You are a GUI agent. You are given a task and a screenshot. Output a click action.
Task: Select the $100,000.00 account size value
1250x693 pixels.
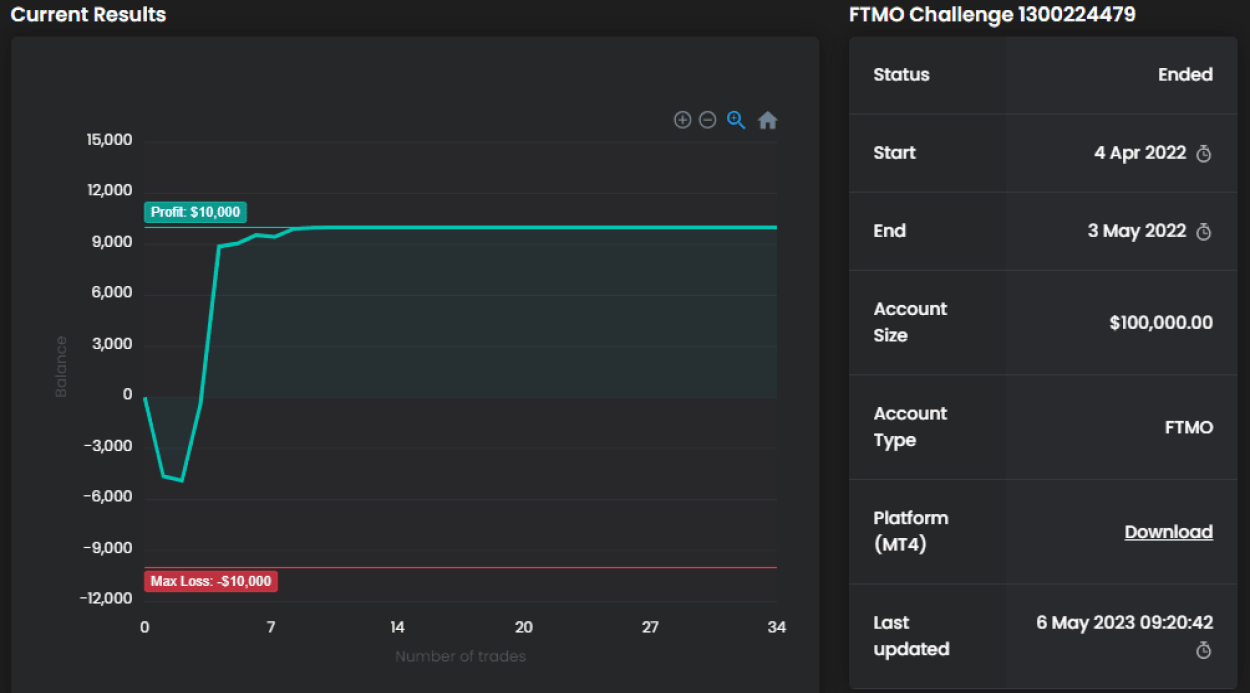click(1161, 322)
